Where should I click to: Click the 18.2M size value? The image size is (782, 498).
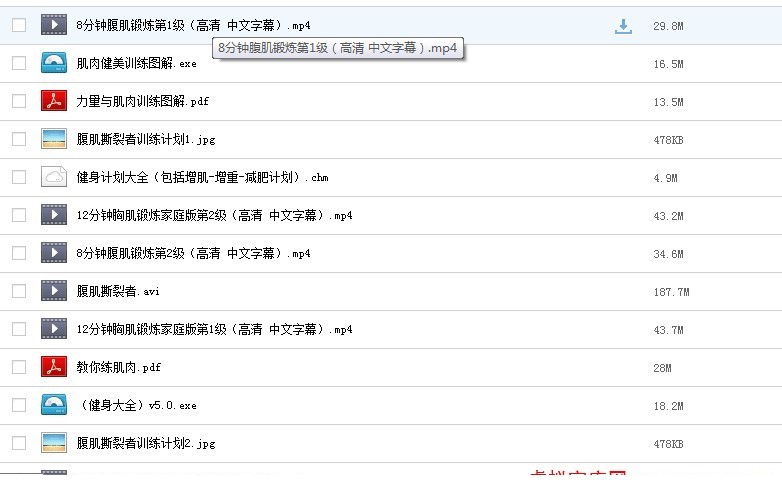tap(668, 406)
